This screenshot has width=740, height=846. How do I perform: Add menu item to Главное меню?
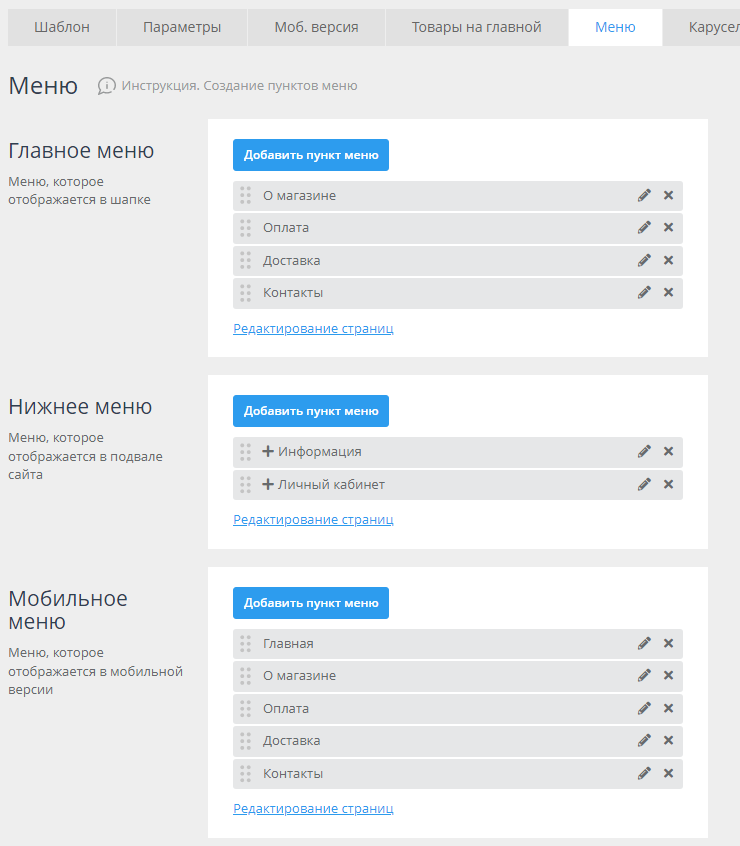311,155
